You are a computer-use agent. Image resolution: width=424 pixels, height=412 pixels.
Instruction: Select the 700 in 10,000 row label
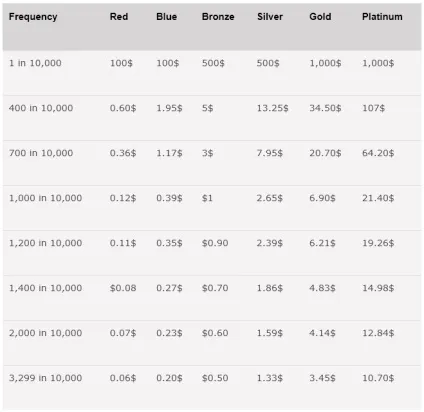[x=41, y=153]
